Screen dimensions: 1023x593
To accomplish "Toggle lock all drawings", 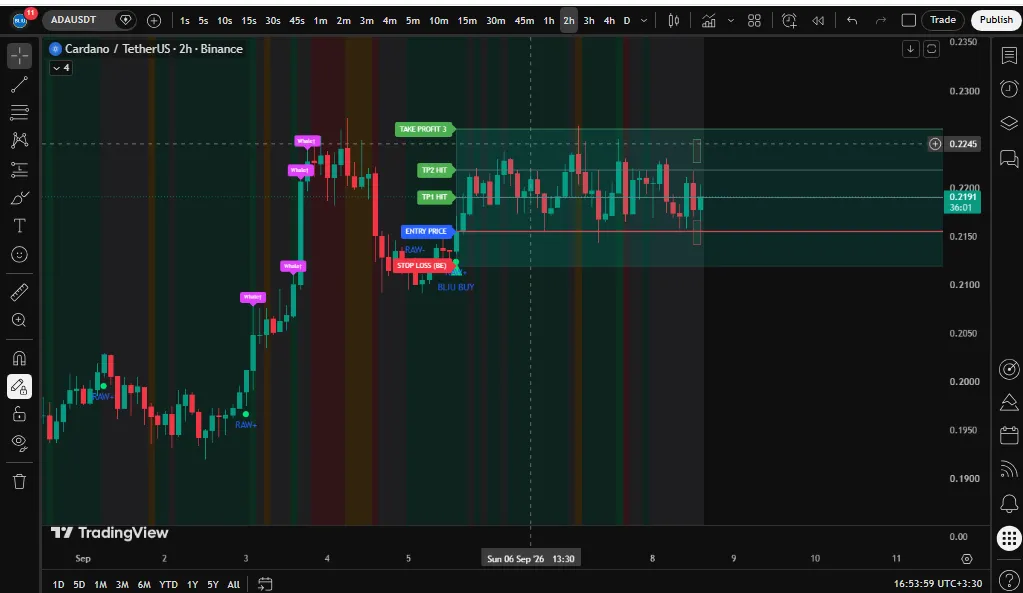I will click(x=20, y=415).
